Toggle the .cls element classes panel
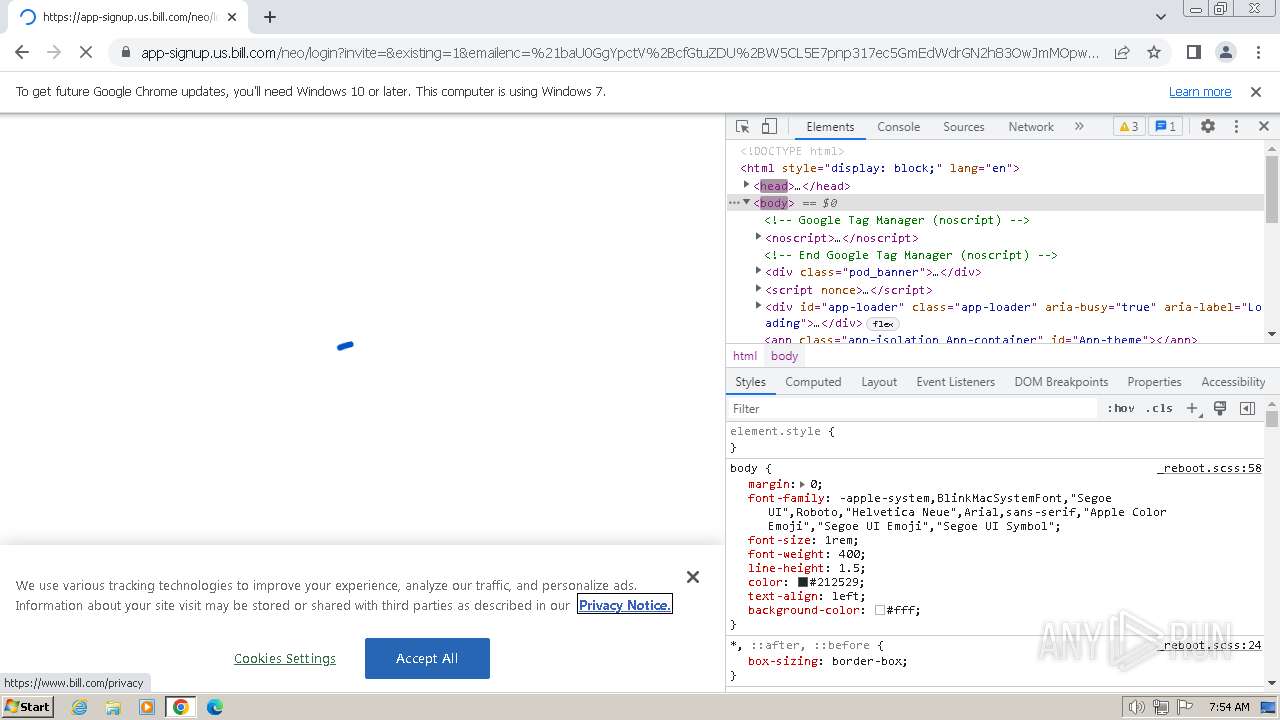Image resolution: width=1280 pixels, height=720 pixels. [1159, 408]
